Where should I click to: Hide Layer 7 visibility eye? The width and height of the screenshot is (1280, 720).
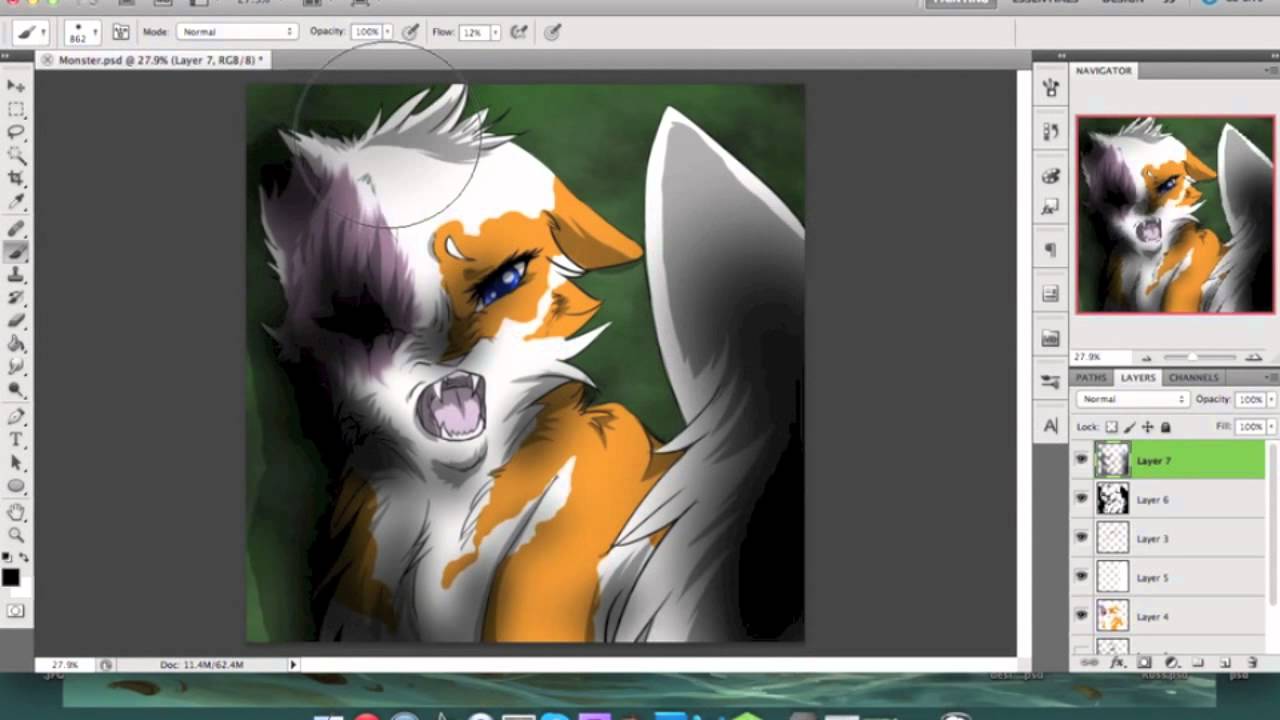pyautogui.click(x=1081, y=460)
